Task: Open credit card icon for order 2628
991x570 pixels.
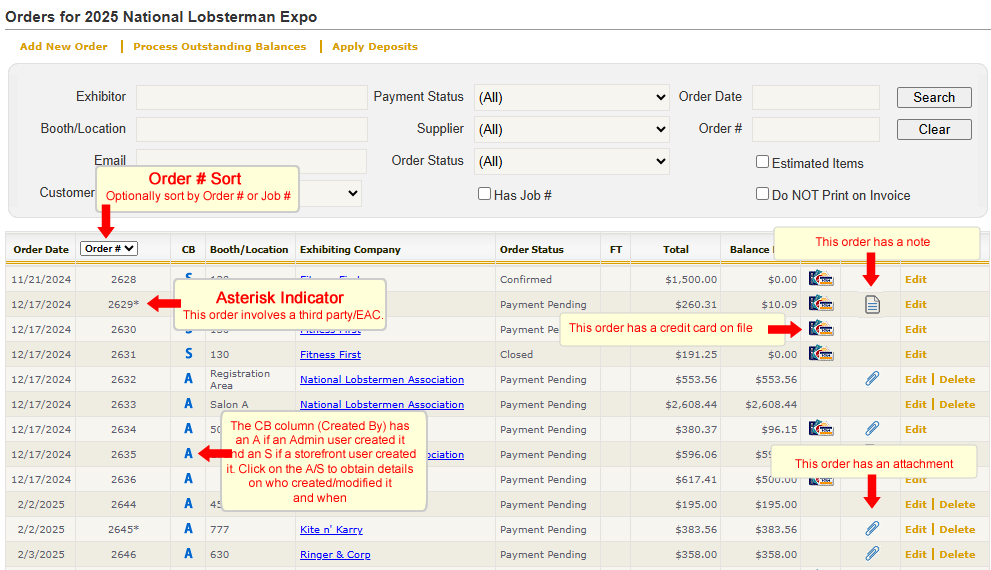Action: (x=821, y=279)
